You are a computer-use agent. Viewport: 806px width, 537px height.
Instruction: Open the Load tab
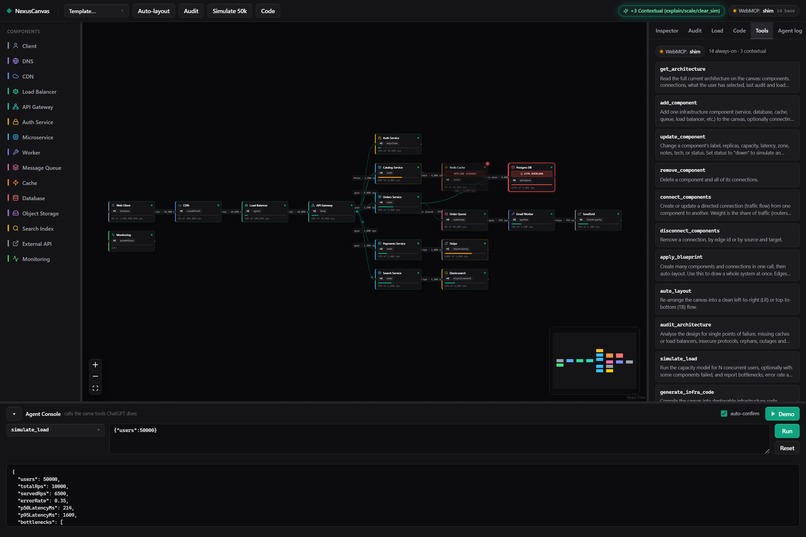[717, 31]
